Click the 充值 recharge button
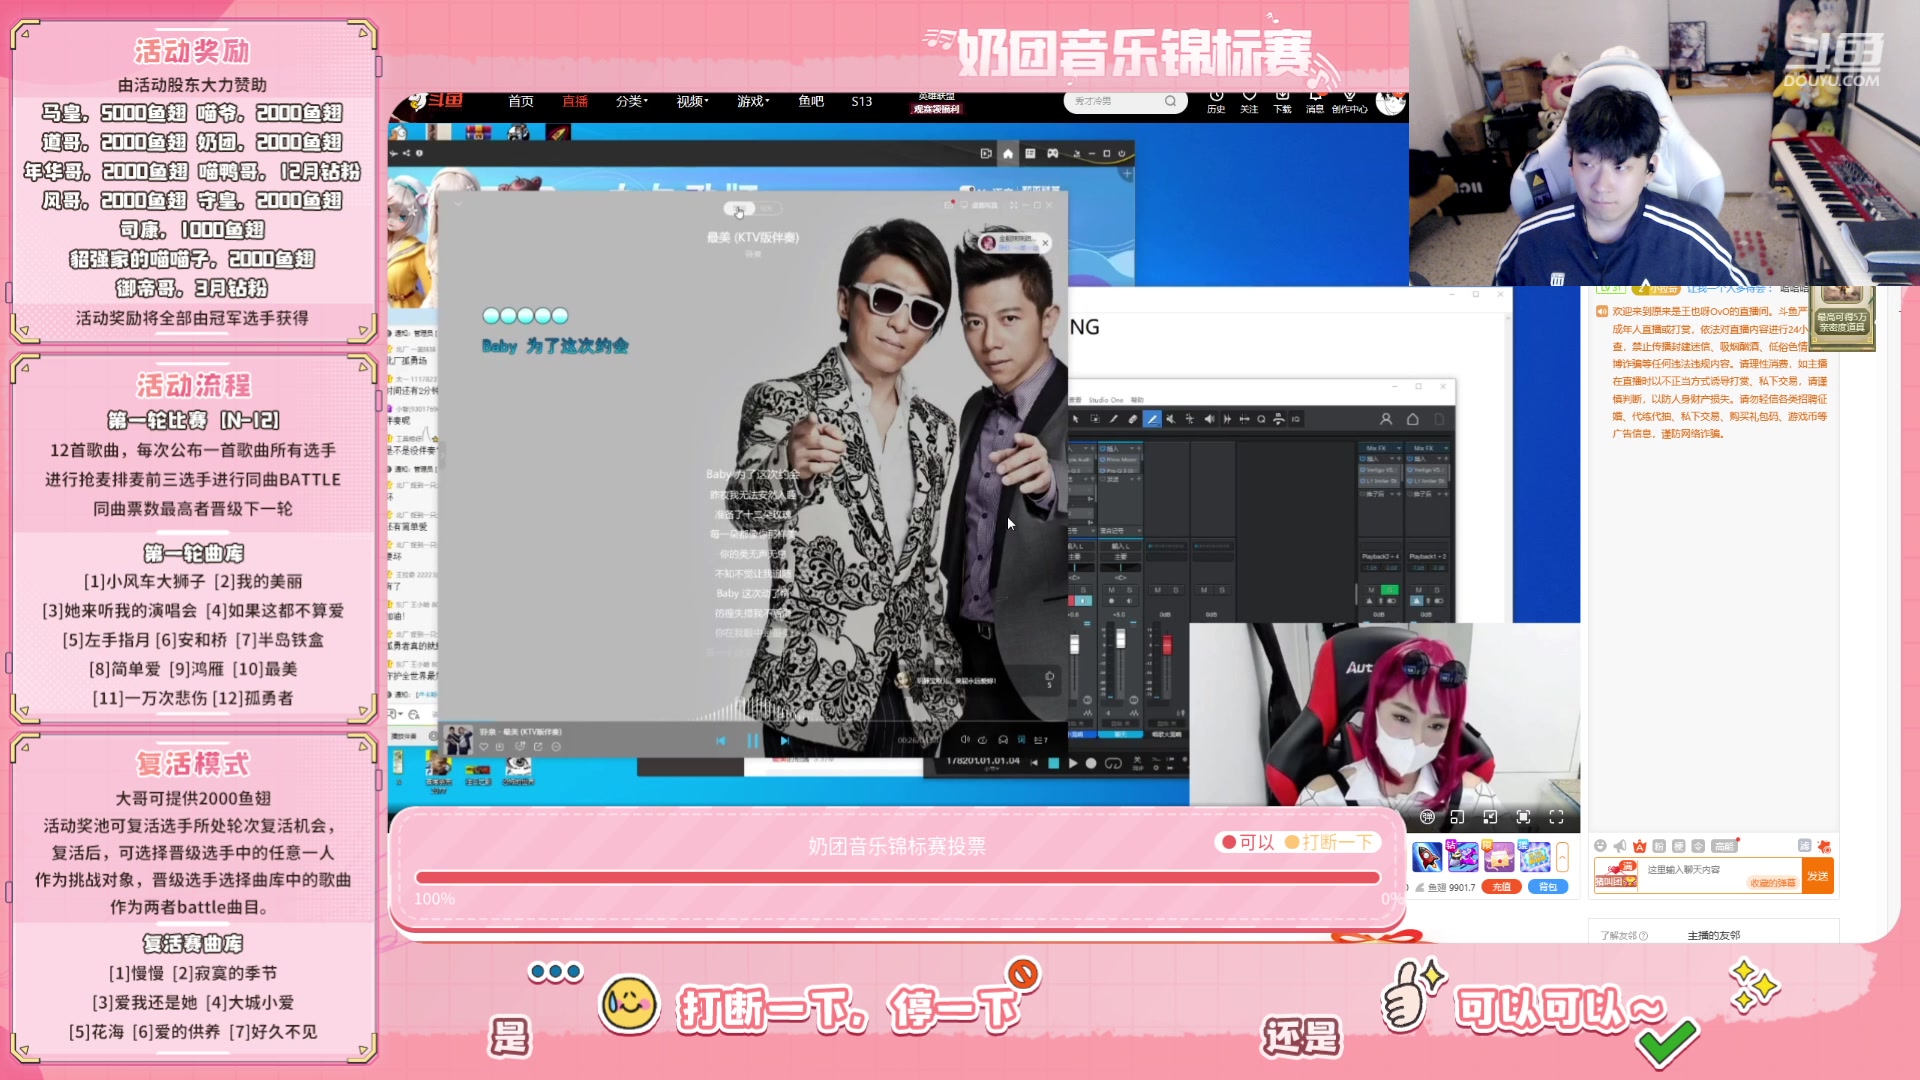 pos(1501,887)
